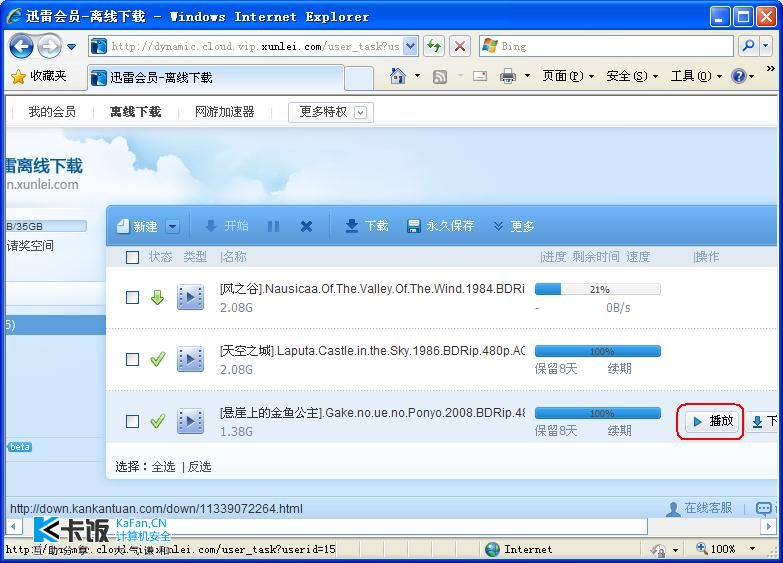
Task: Click the Print icon
Action: click(508, 76)
